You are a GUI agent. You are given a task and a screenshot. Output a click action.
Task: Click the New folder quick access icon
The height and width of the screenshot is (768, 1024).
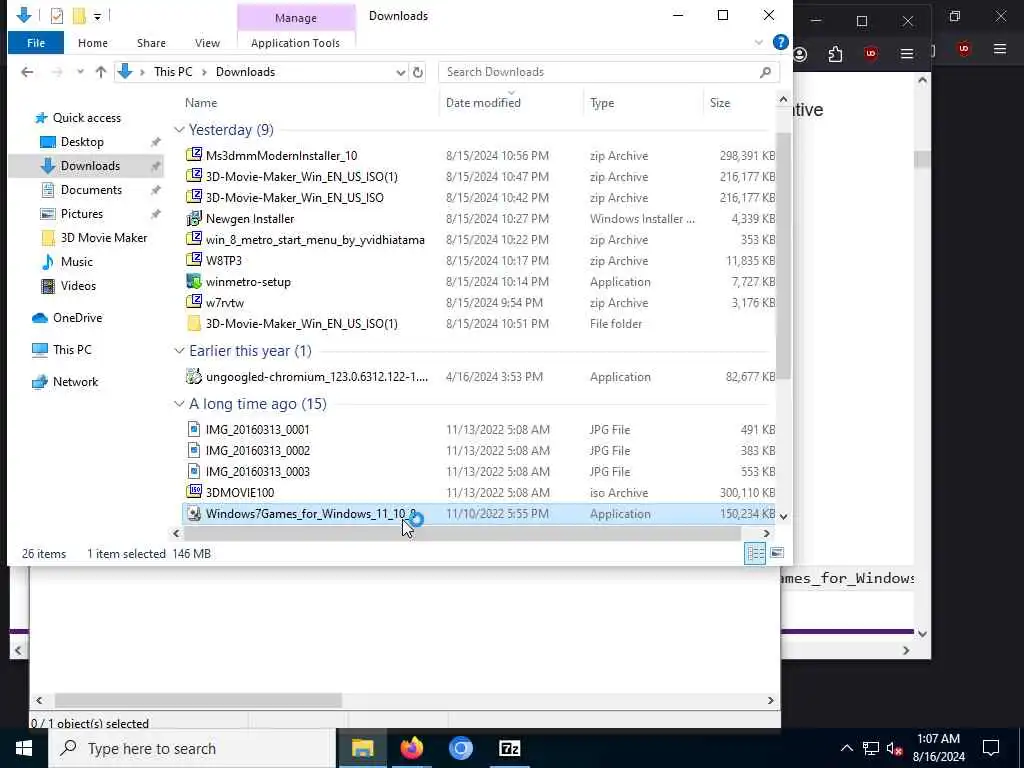[x=79, y=16]
